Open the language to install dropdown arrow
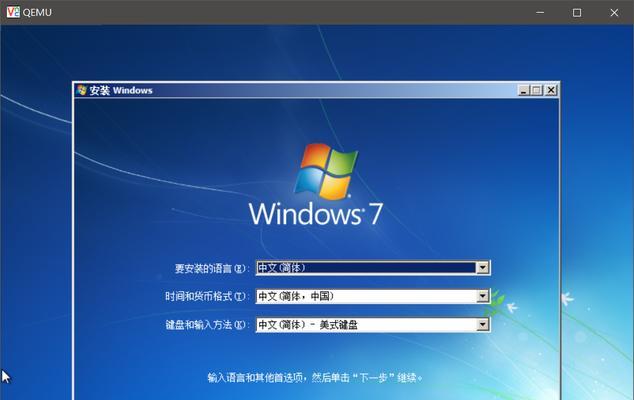 [x=482, y=267]
